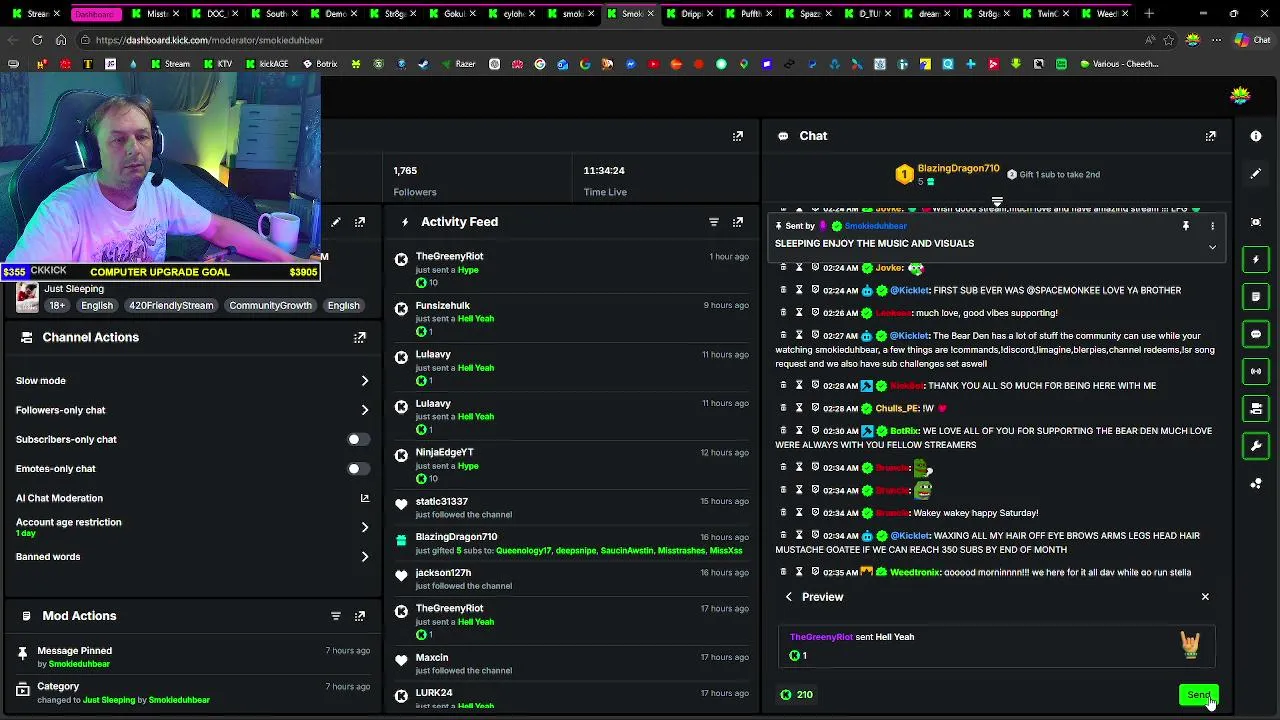Open Smokieduhbear link under Message Pinned
This screenshot has width=1280, height=720.
(79, 664)
